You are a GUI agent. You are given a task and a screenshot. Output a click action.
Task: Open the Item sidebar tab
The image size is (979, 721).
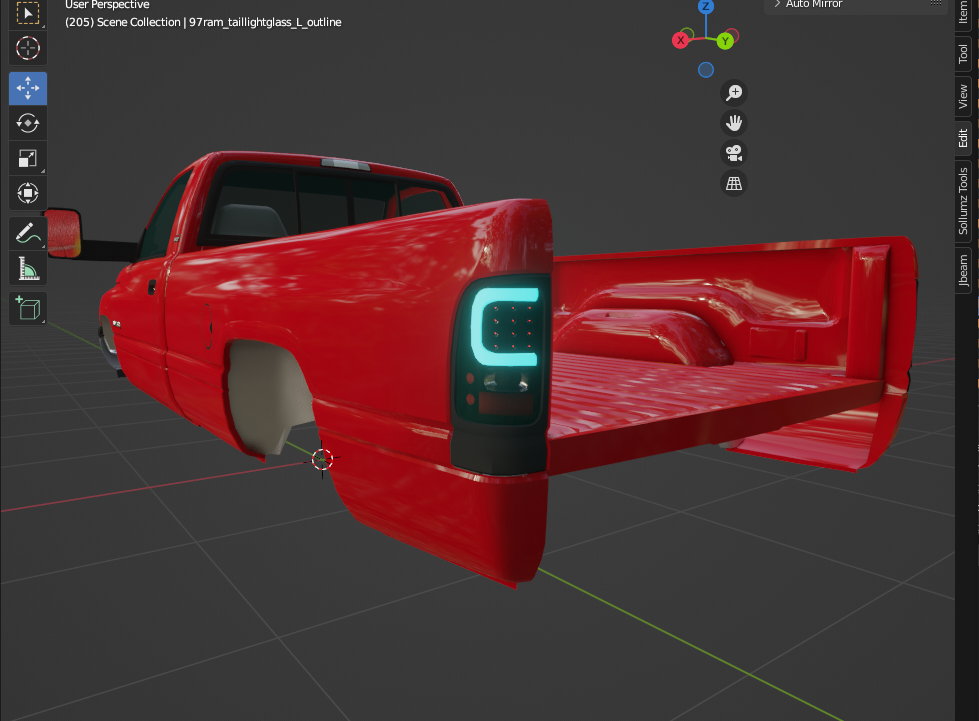tap(963, 12)
